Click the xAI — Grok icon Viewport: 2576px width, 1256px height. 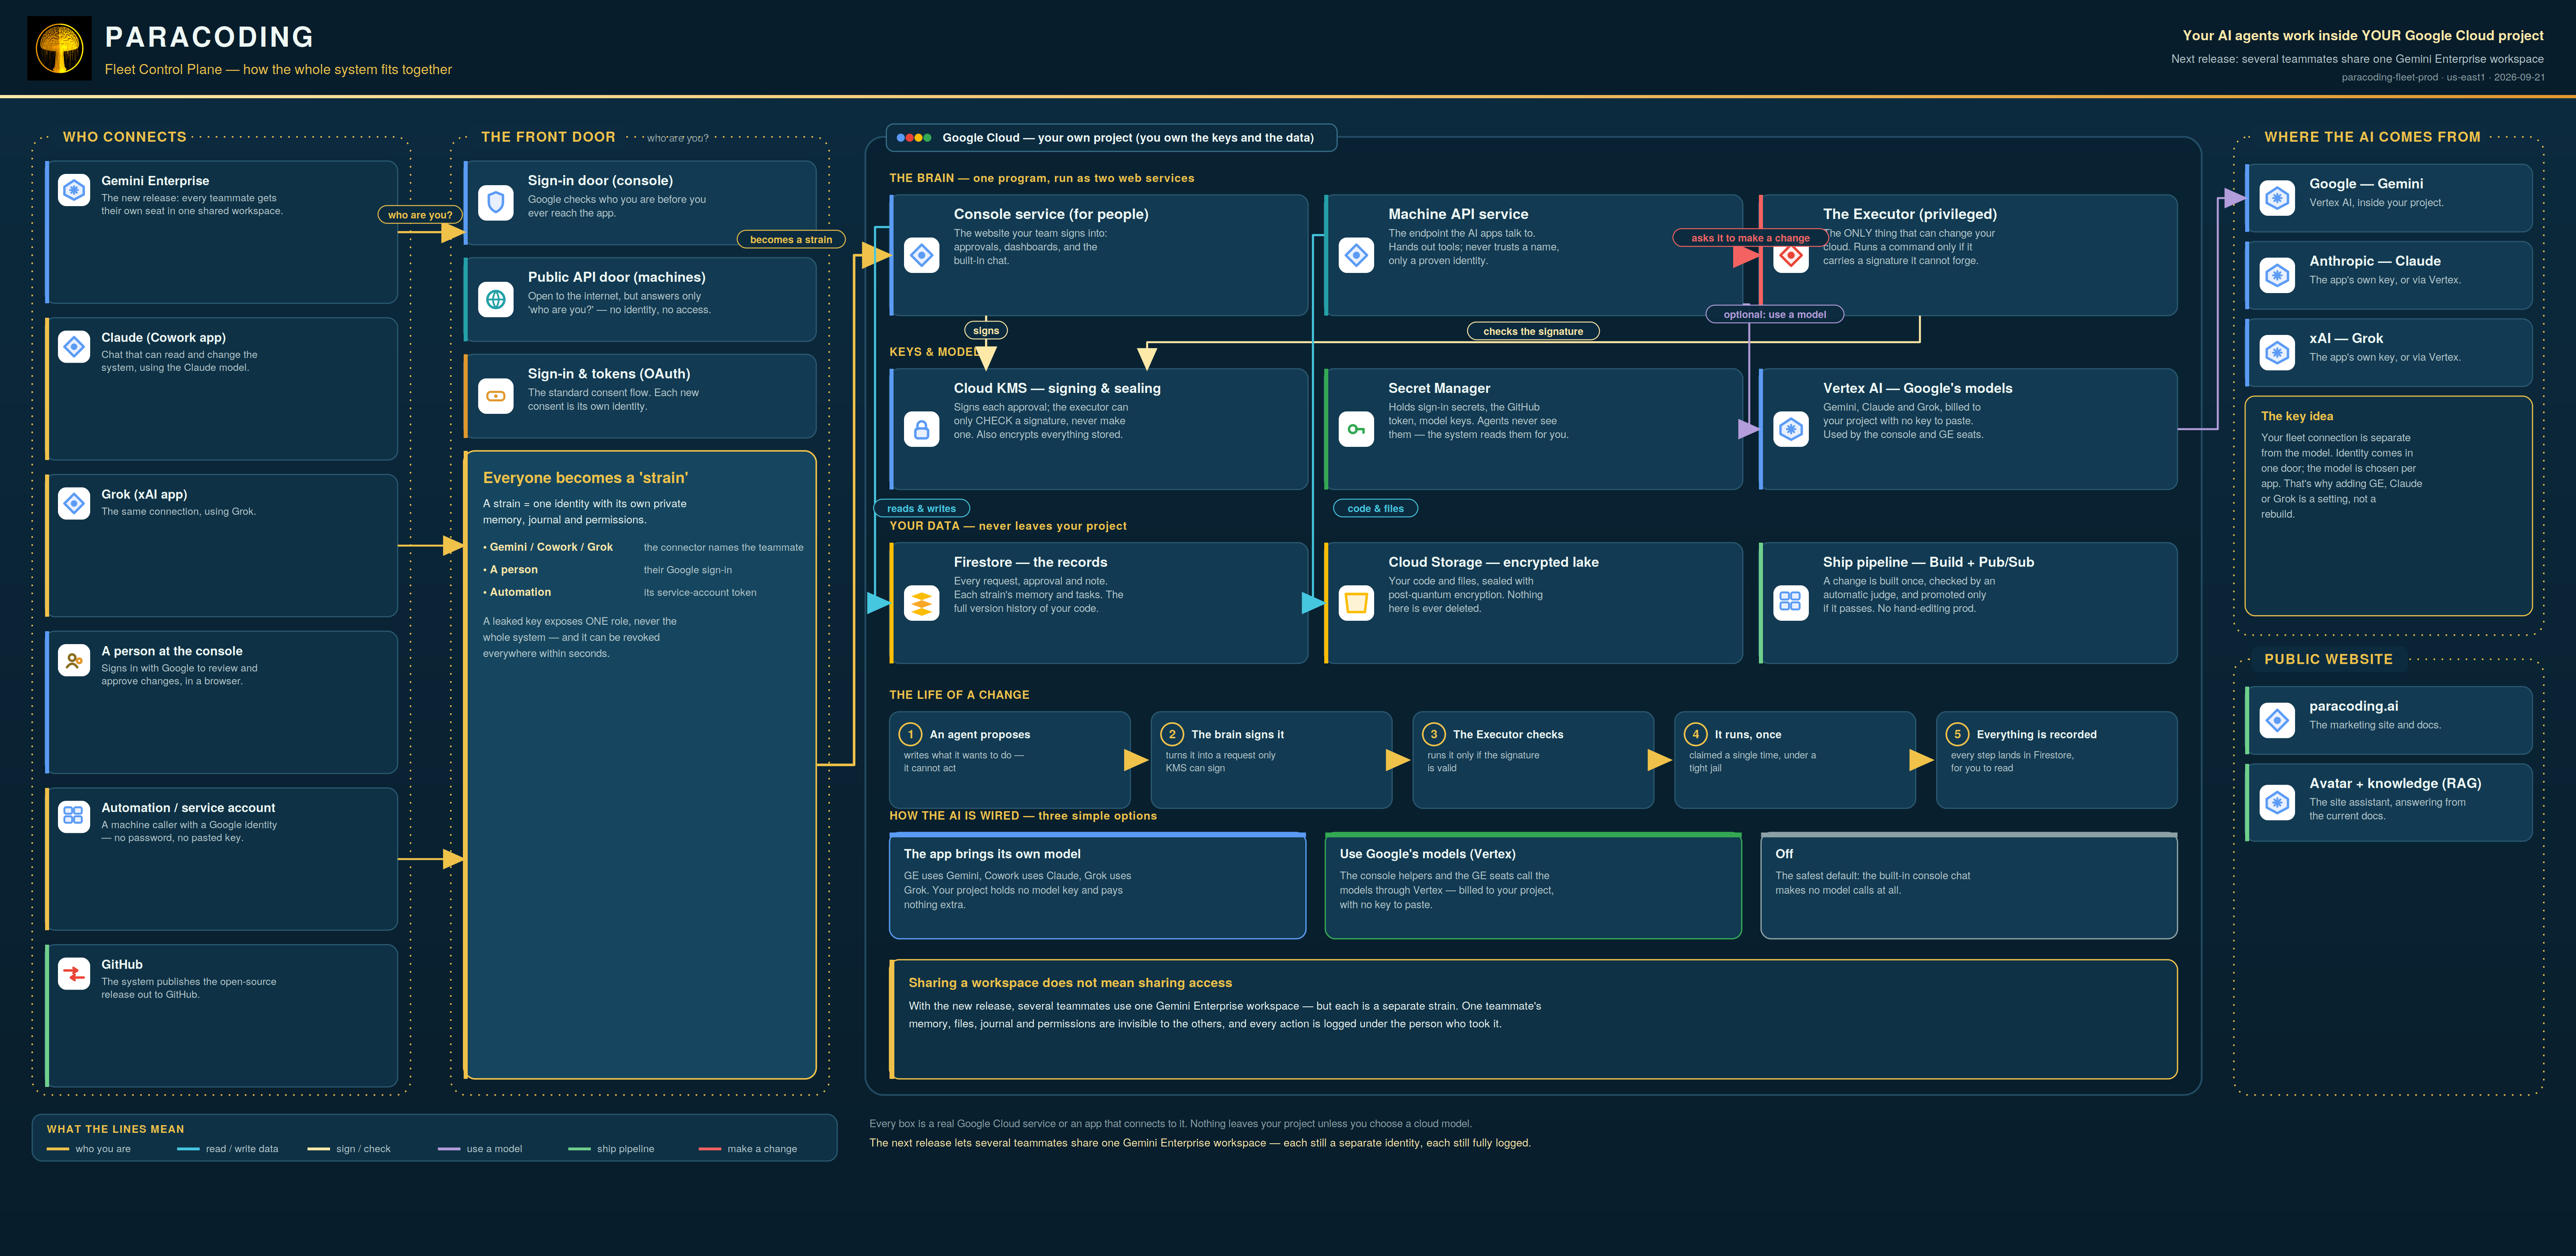(x=2277, y=352)
